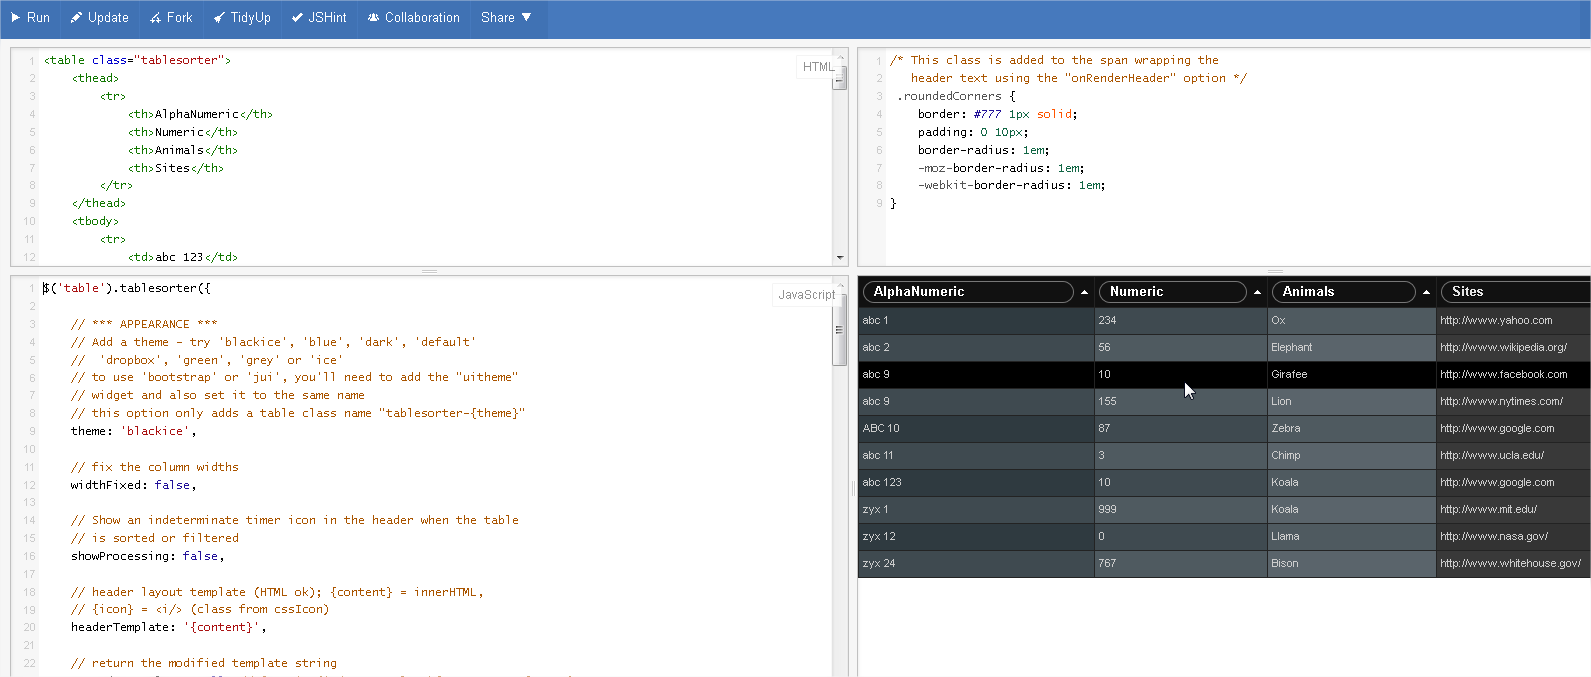Select the zyx 1 cell
The image size is (1591, 677).
[x=976, y=510]
